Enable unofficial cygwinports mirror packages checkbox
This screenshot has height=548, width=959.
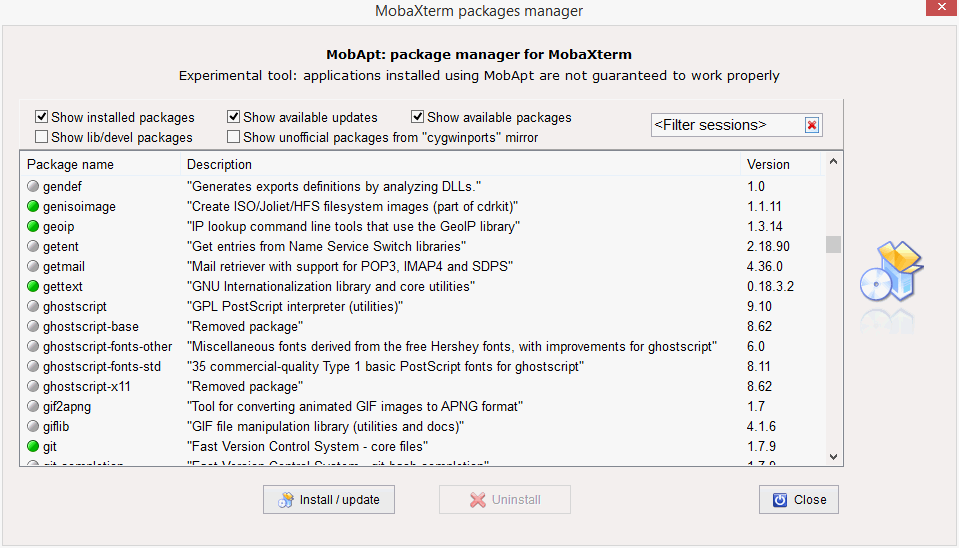234,137
